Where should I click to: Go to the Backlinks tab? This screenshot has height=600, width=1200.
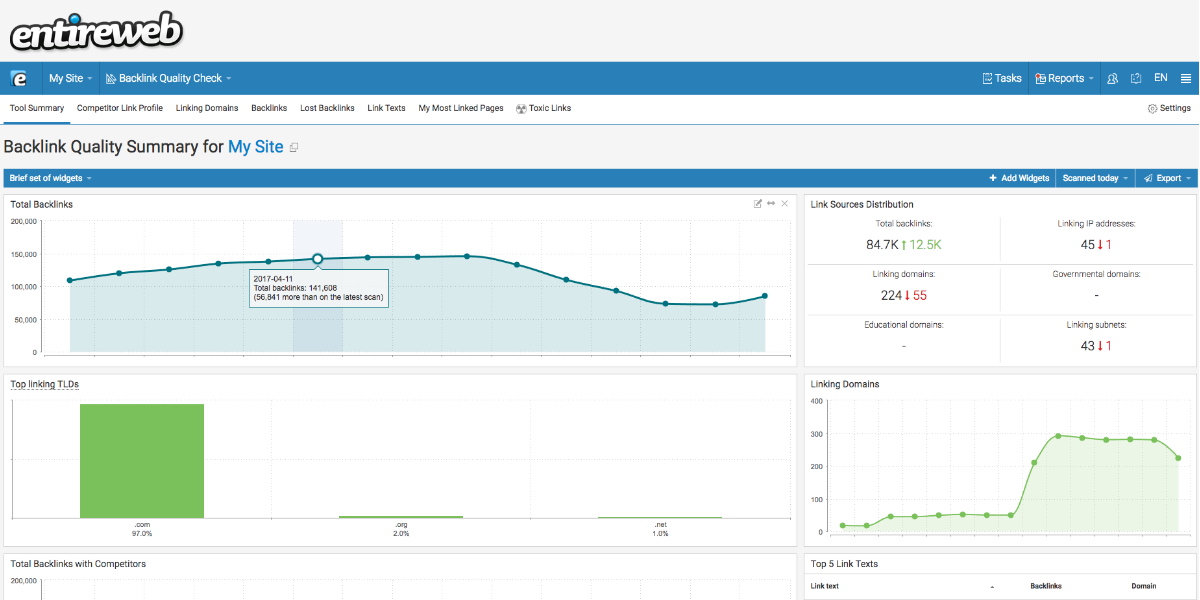(x=269, y=108)
